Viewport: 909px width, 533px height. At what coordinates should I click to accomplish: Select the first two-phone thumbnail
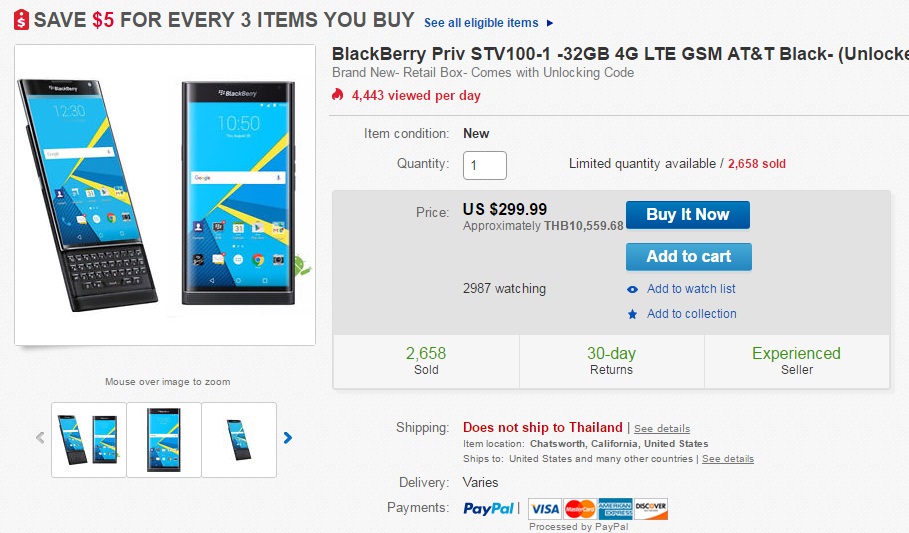tap(89, 439)
